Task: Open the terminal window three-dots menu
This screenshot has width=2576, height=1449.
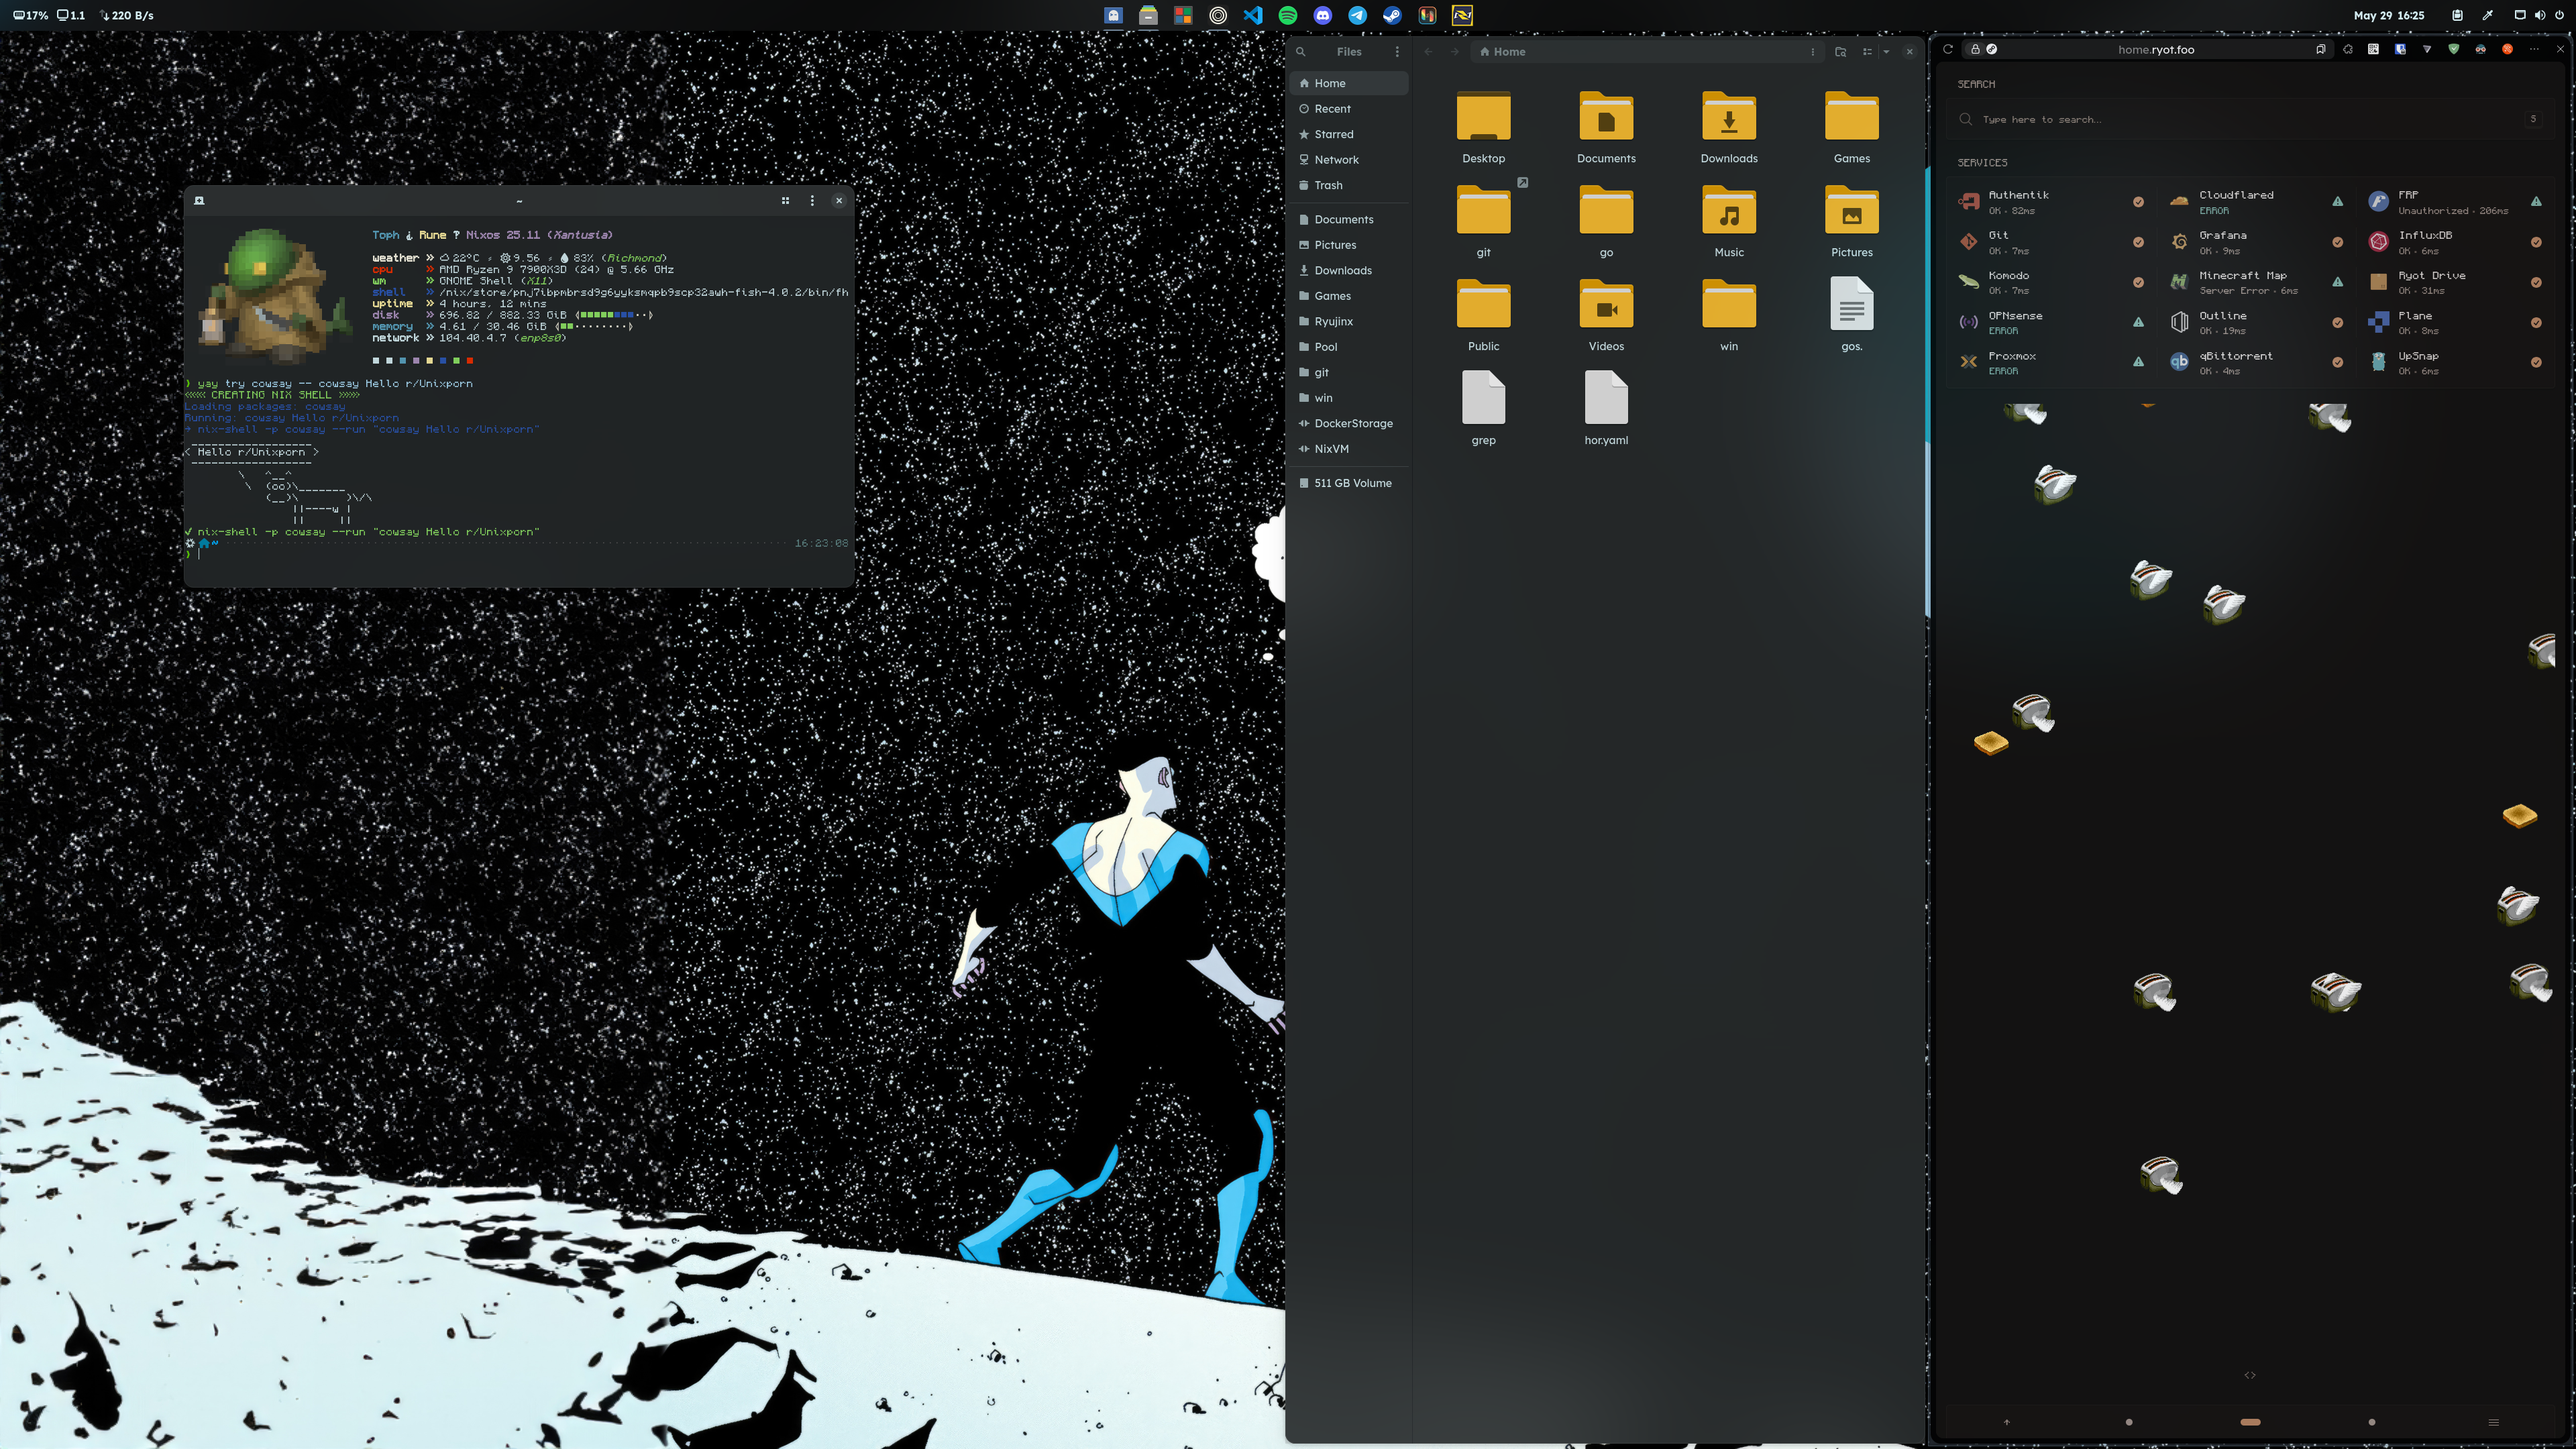Action: 812,201
